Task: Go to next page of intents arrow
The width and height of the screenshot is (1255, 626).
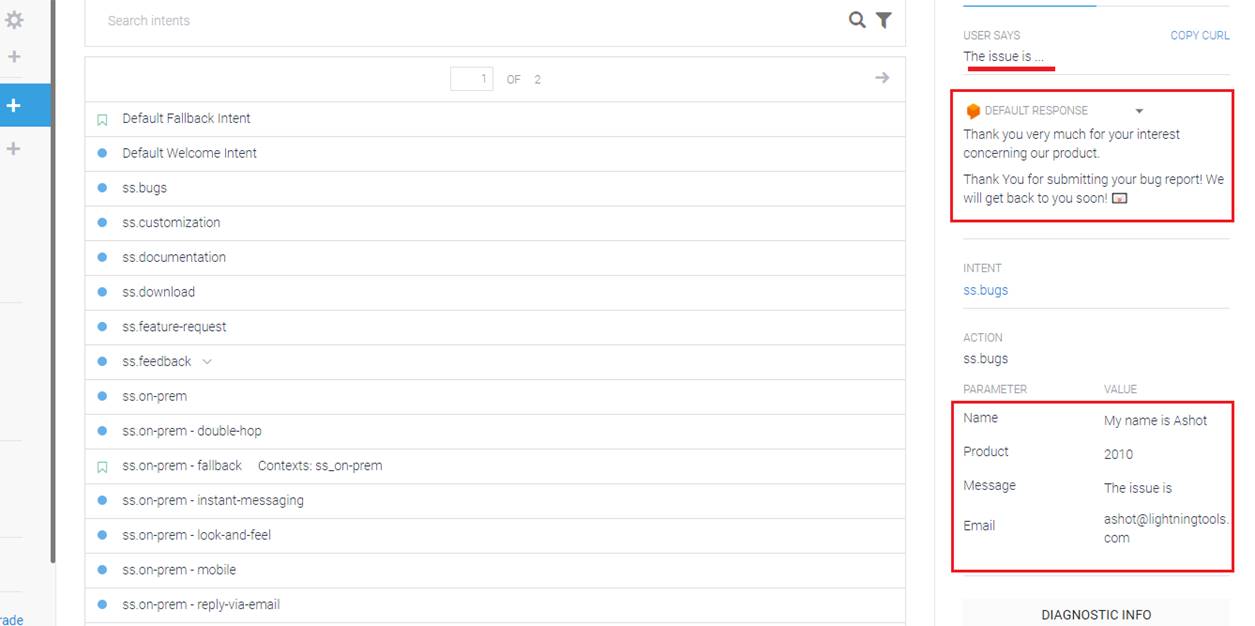Action: click(882, 78)
